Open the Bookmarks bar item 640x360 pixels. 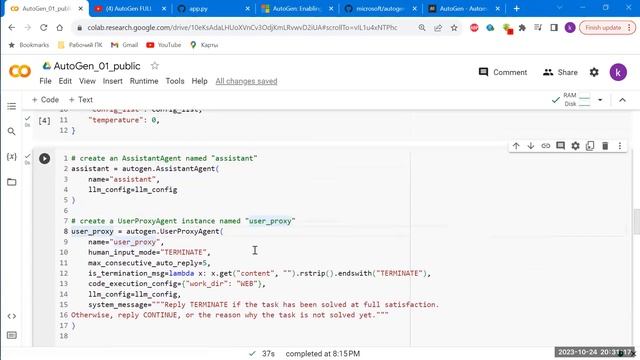[x=29, y=45]
